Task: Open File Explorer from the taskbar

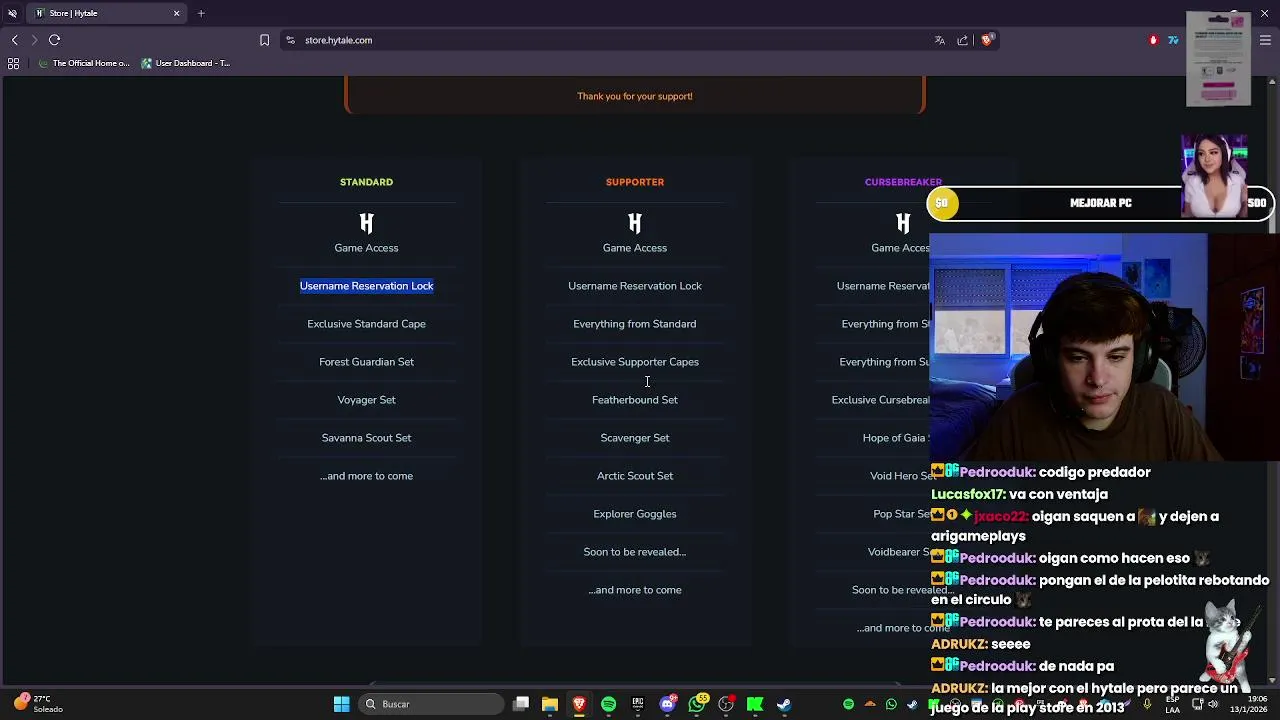Action: 550,704
